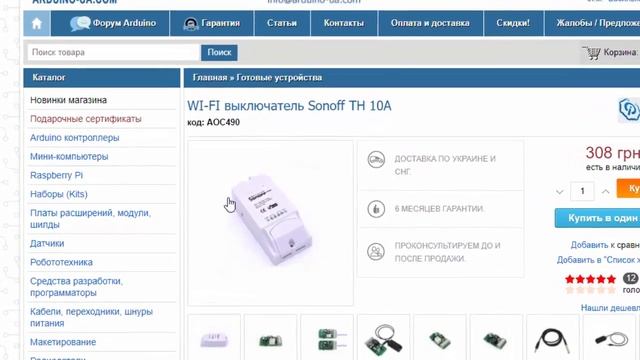The width and height of the screenshot is (640, 360).
Task: Open Новинки магазина category
Action: coord(68,100)
